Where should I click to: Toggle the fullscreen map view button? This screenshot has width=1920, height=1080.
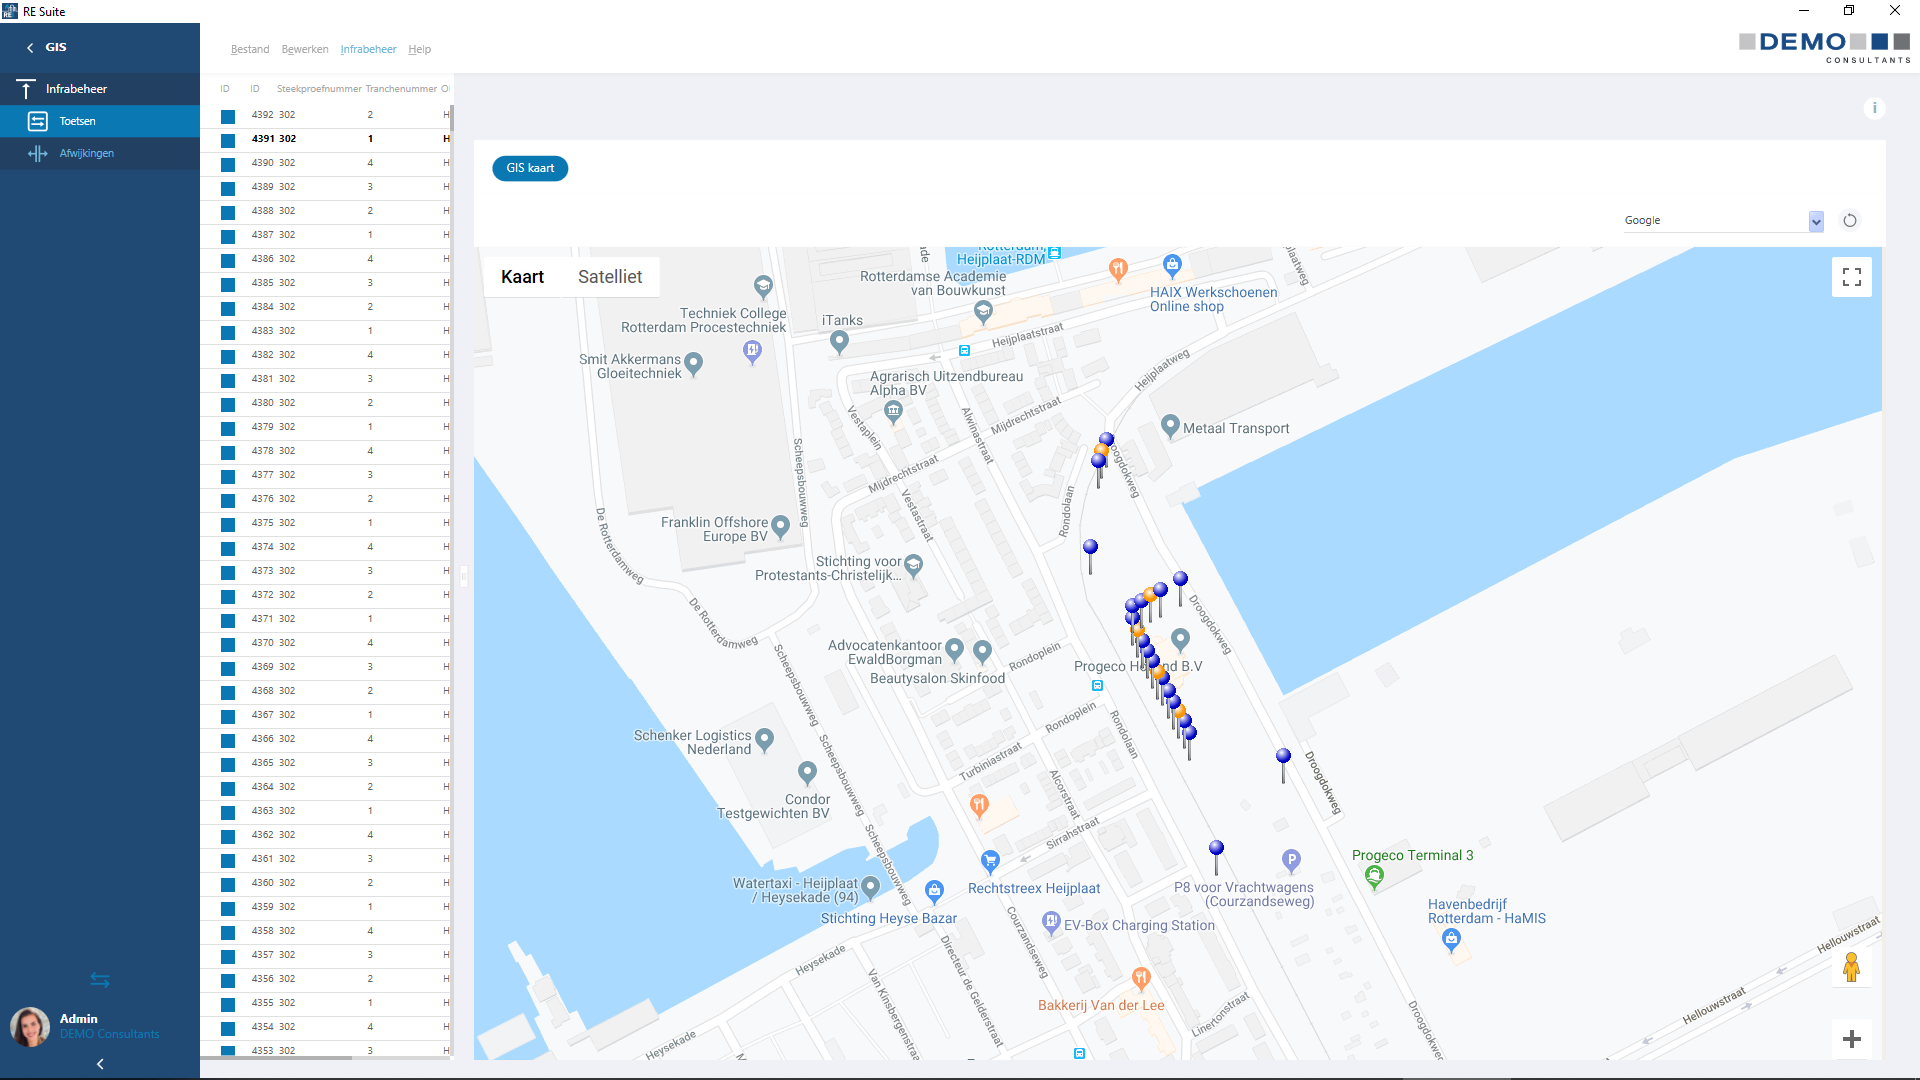pos(1852,277)
